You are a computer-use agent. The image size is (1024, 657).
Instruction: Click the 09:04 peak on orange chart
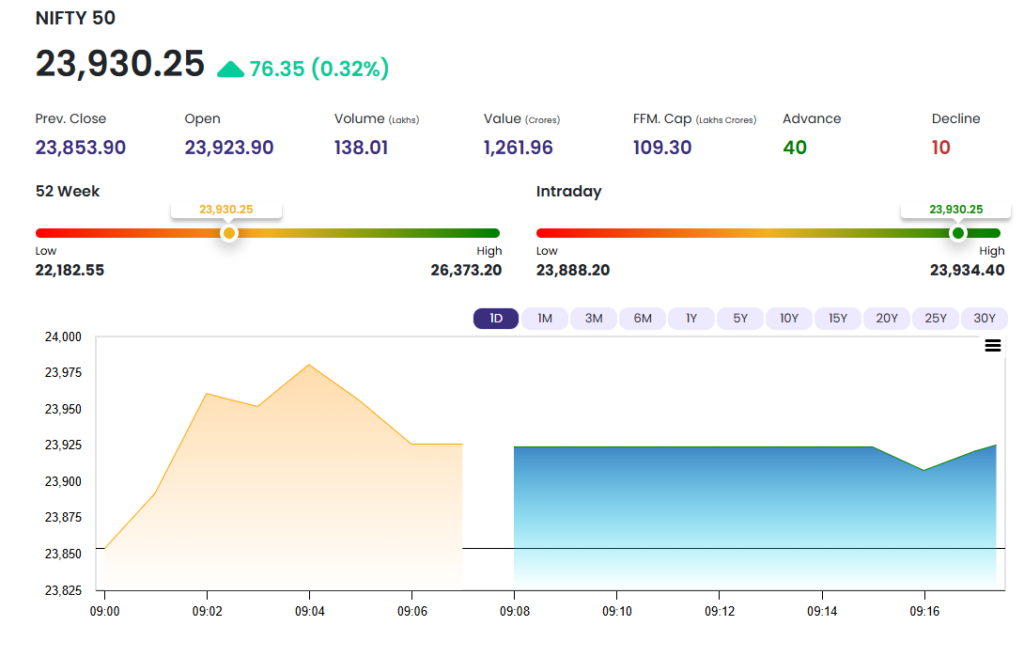click(x=309, y=364)
